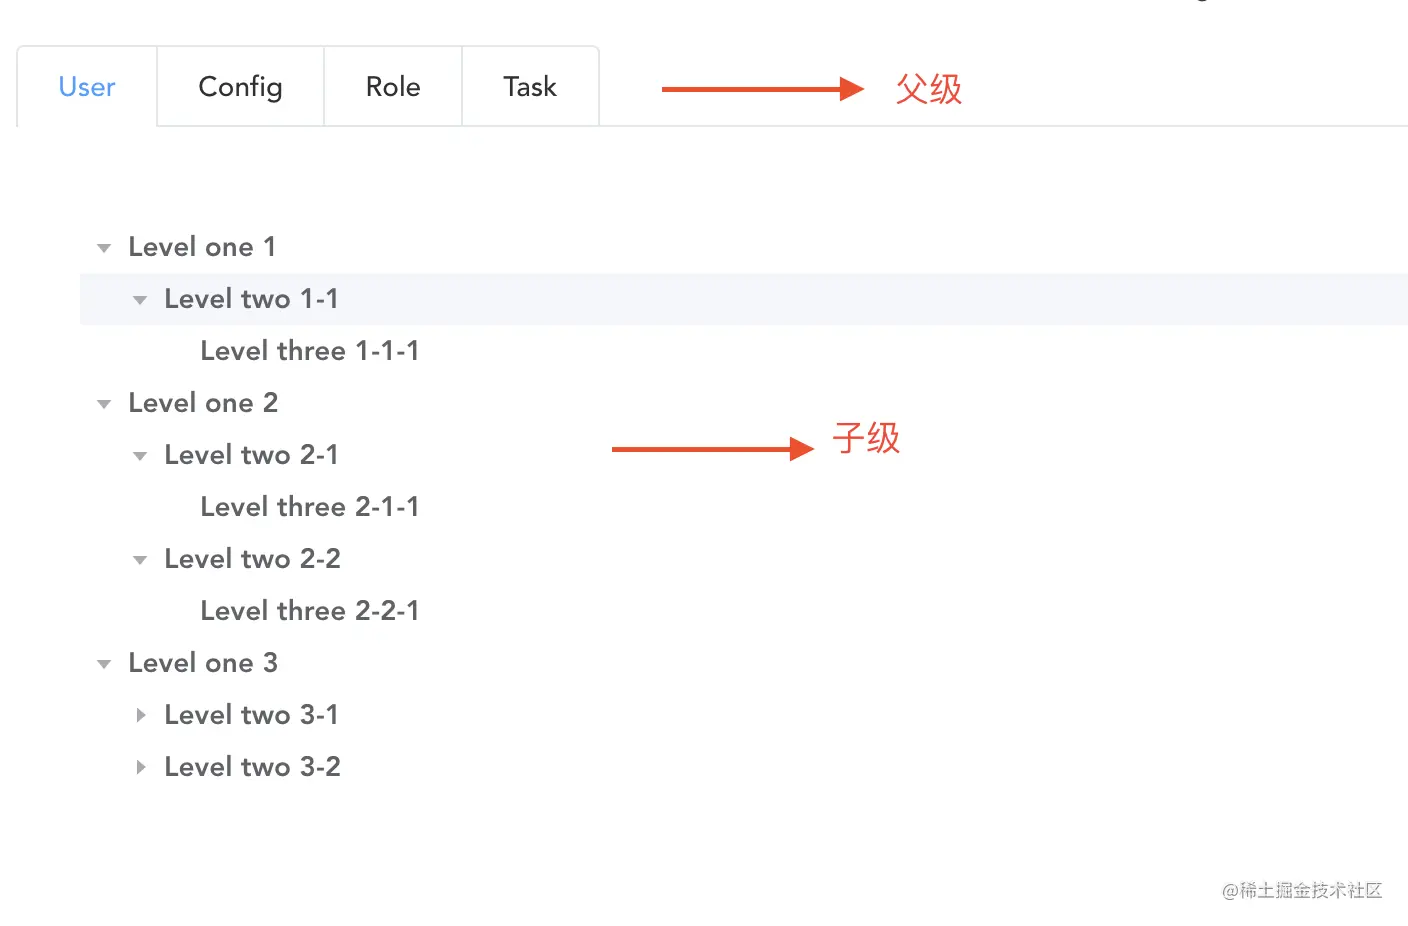Image resolution: width=1408 pixels, height=926 pixels.
Task: Select the Level three 1-1-1 item
Action: click(309, 351)
